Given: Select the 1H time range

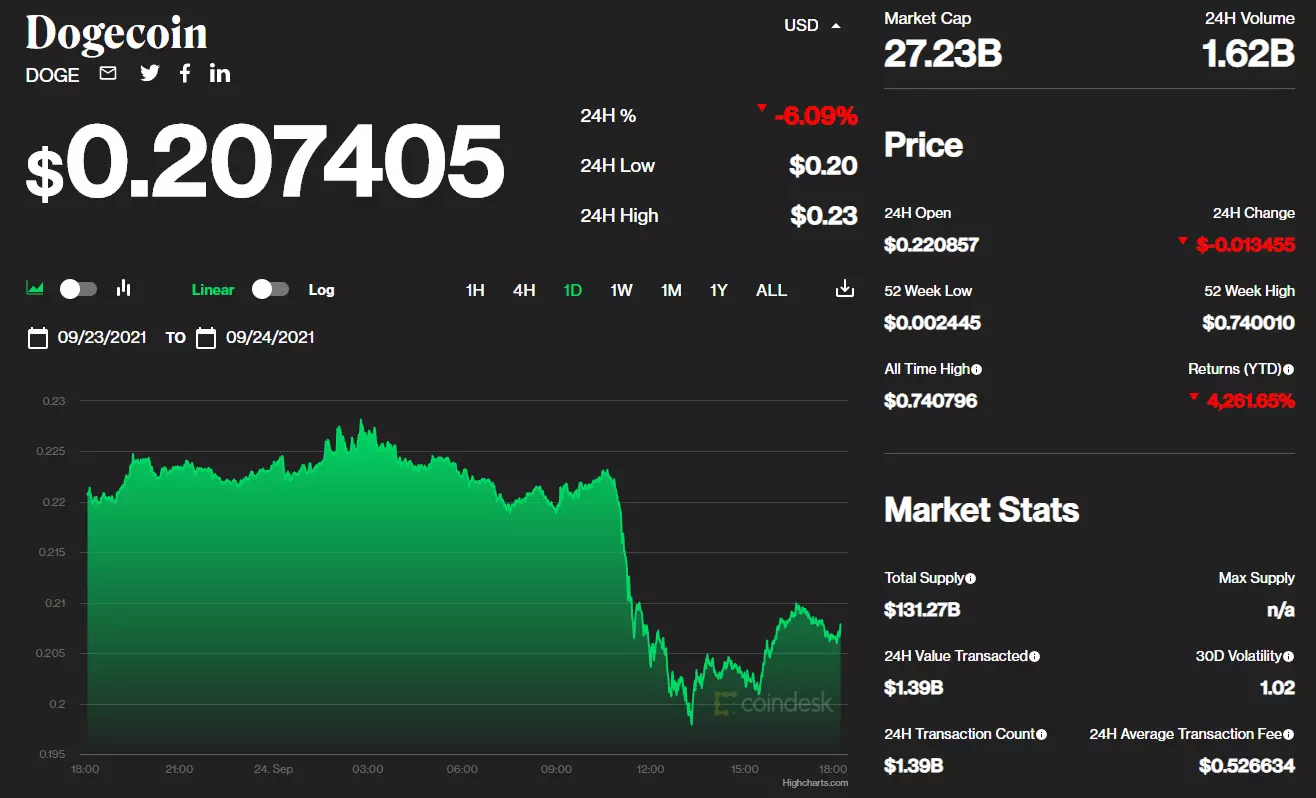Looking at the screenshot, I should (475, 290).
